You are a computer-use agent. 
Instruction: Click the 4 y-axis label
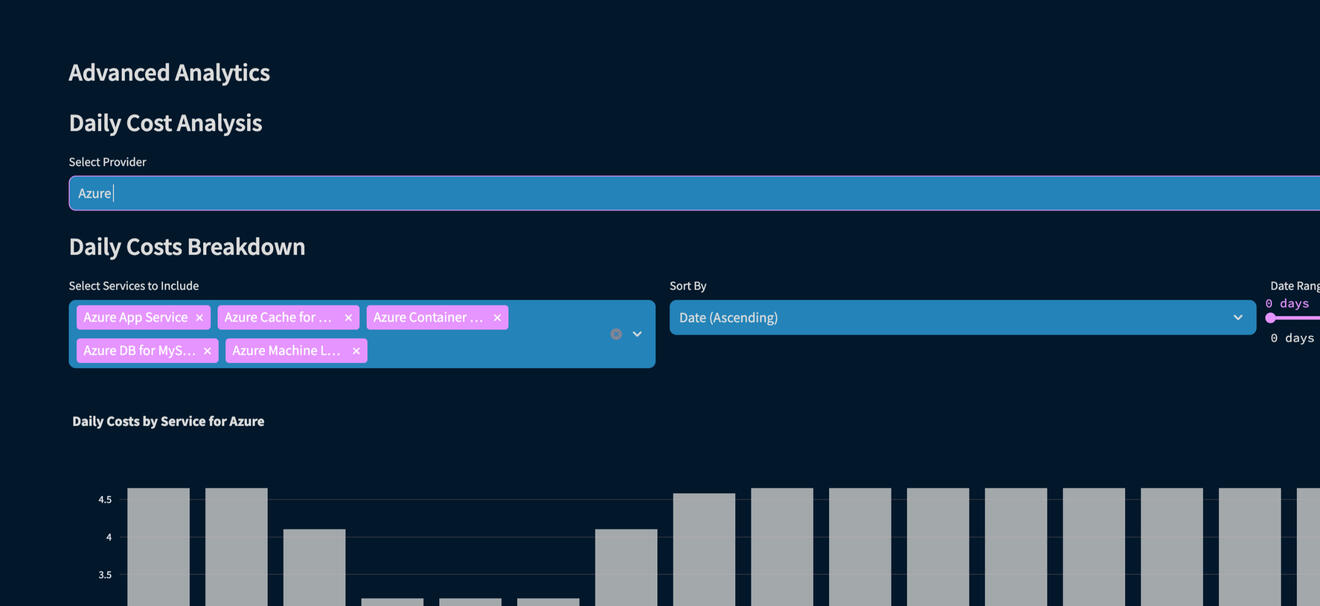coord(108,537)
